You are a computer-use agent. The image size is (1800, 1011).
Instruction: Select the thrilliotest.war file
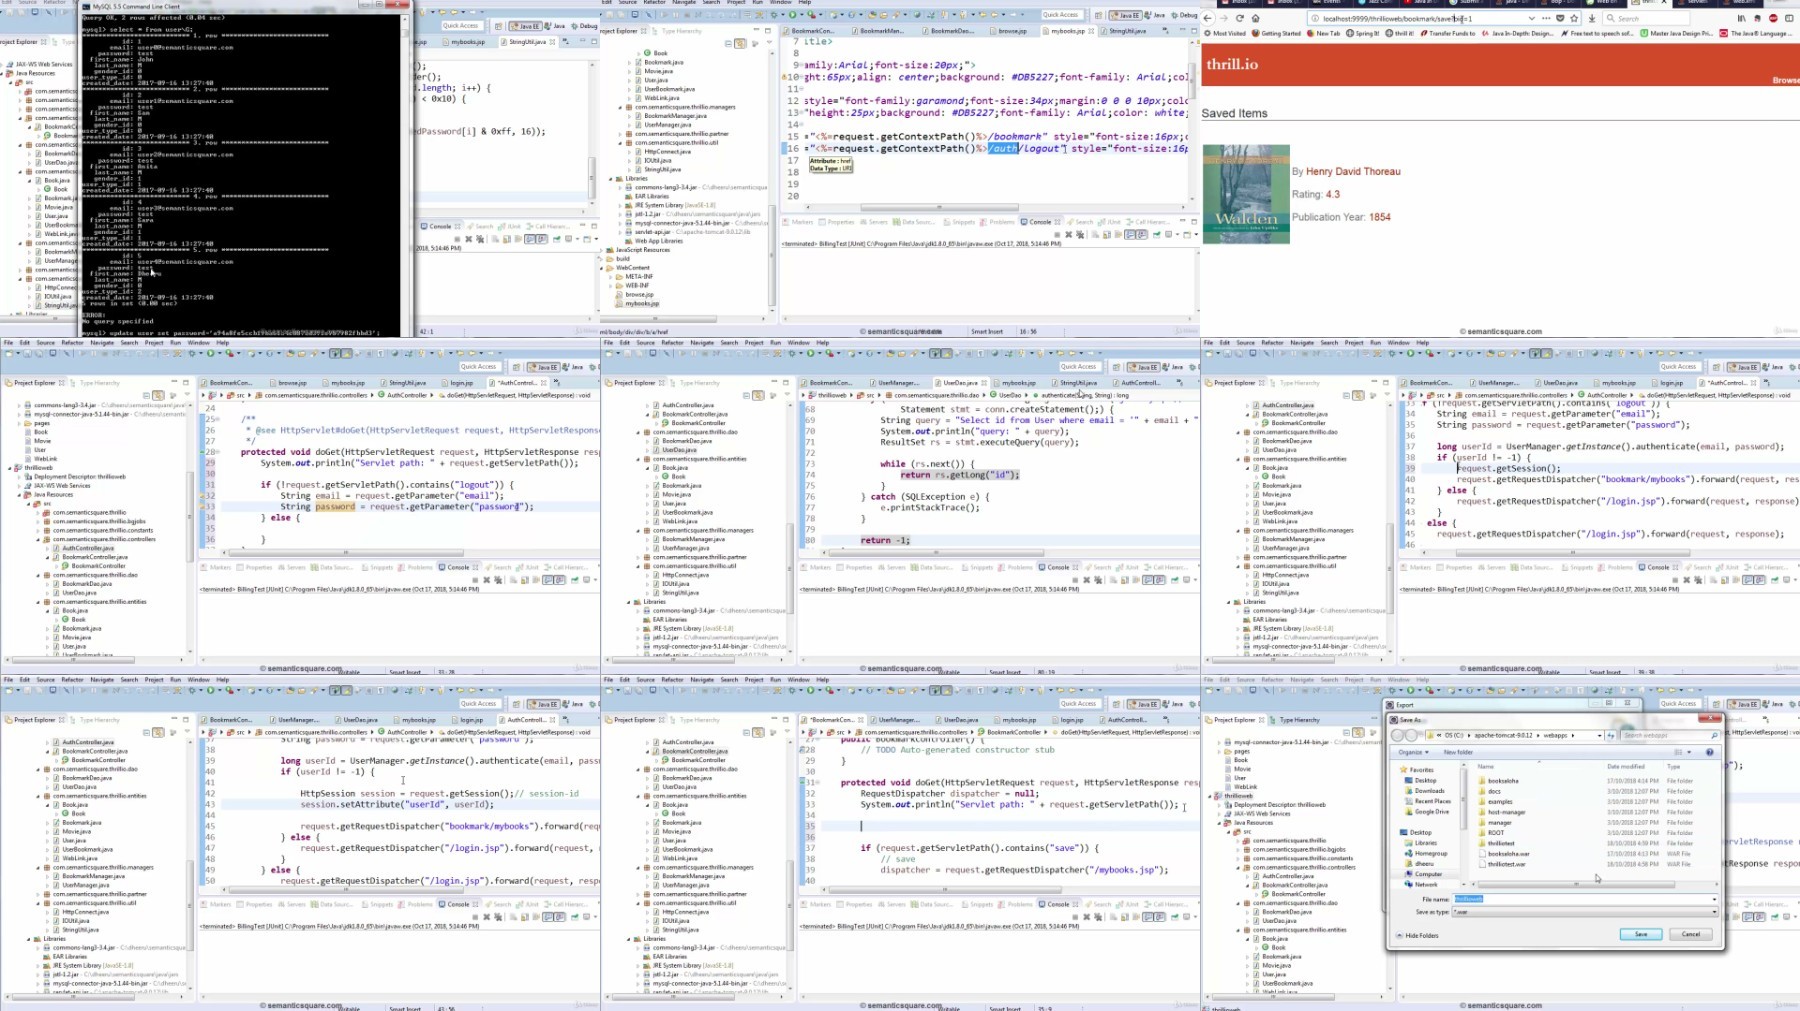click(1506, 864)
